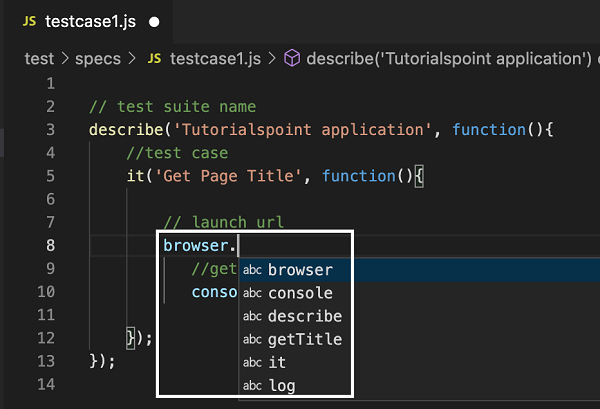Select 'browser' autocomplete suggestion
The width and height of the screenshot is (600, 409).
(x=300, y=270)
